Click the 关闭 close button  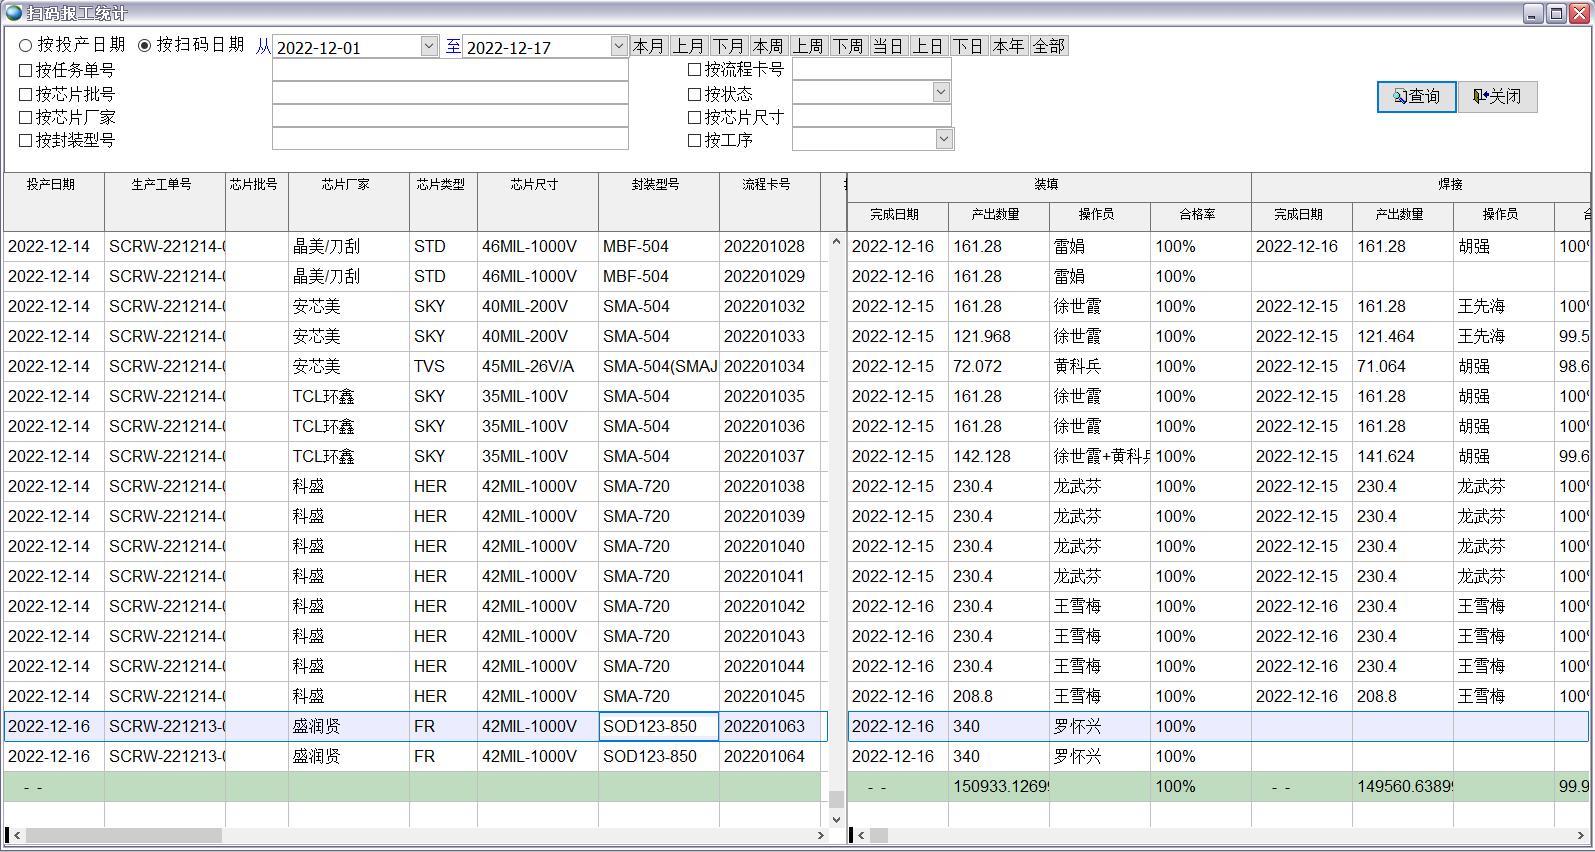tap(1497, 97)
